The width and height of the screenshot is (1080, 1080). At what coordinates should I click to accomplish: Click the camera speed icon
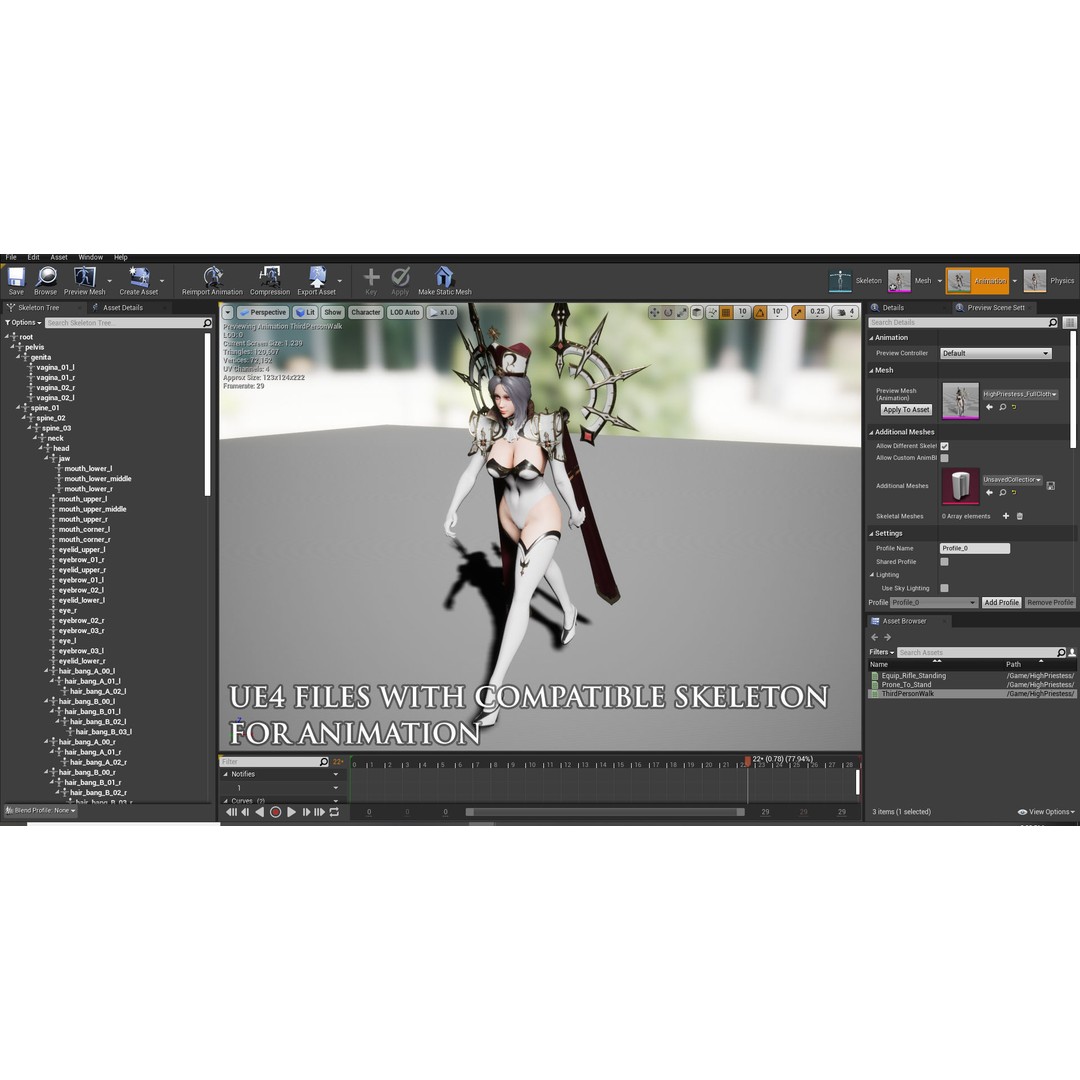tap(844, 312)
